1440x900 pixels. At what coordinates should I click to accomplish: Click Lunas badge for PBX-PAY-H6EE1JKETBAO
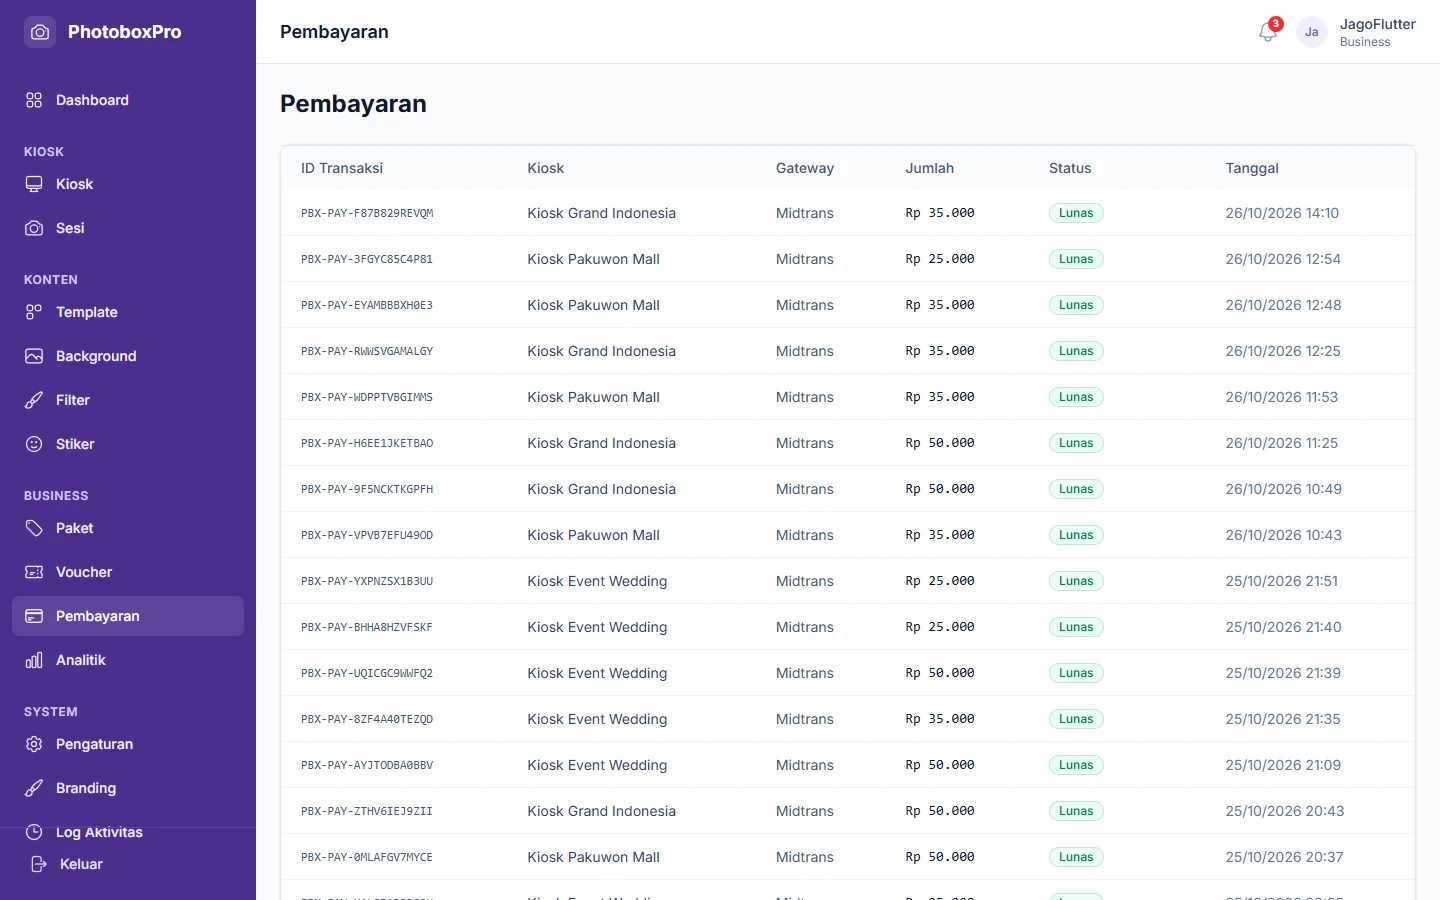coord(1076,443)
